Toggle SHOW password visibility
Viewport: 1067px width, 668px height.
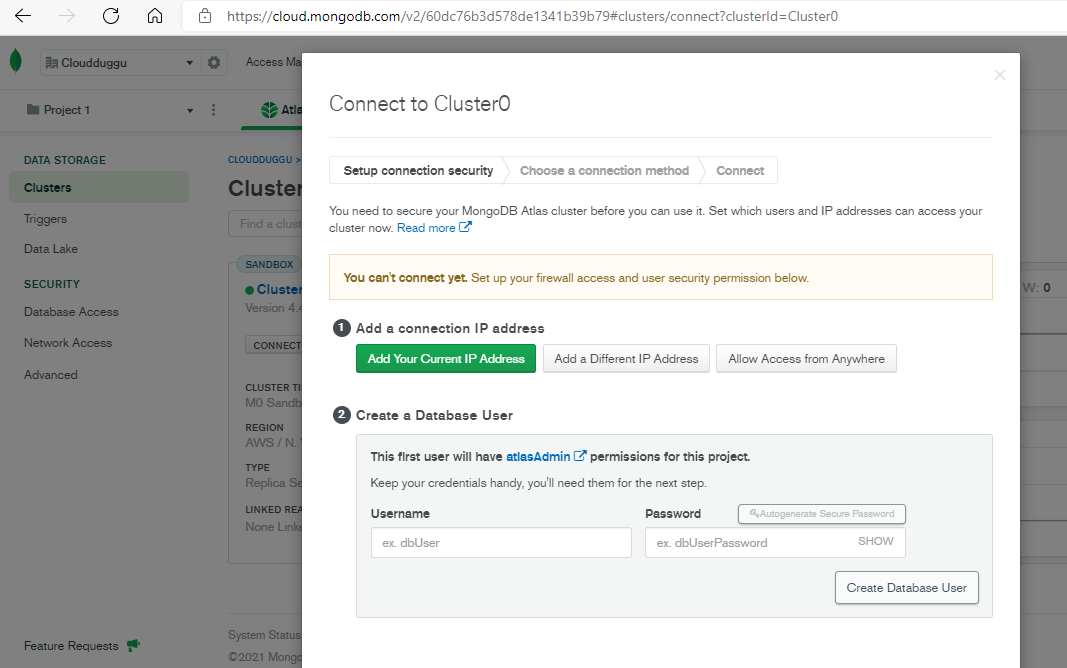pos(875,541)
